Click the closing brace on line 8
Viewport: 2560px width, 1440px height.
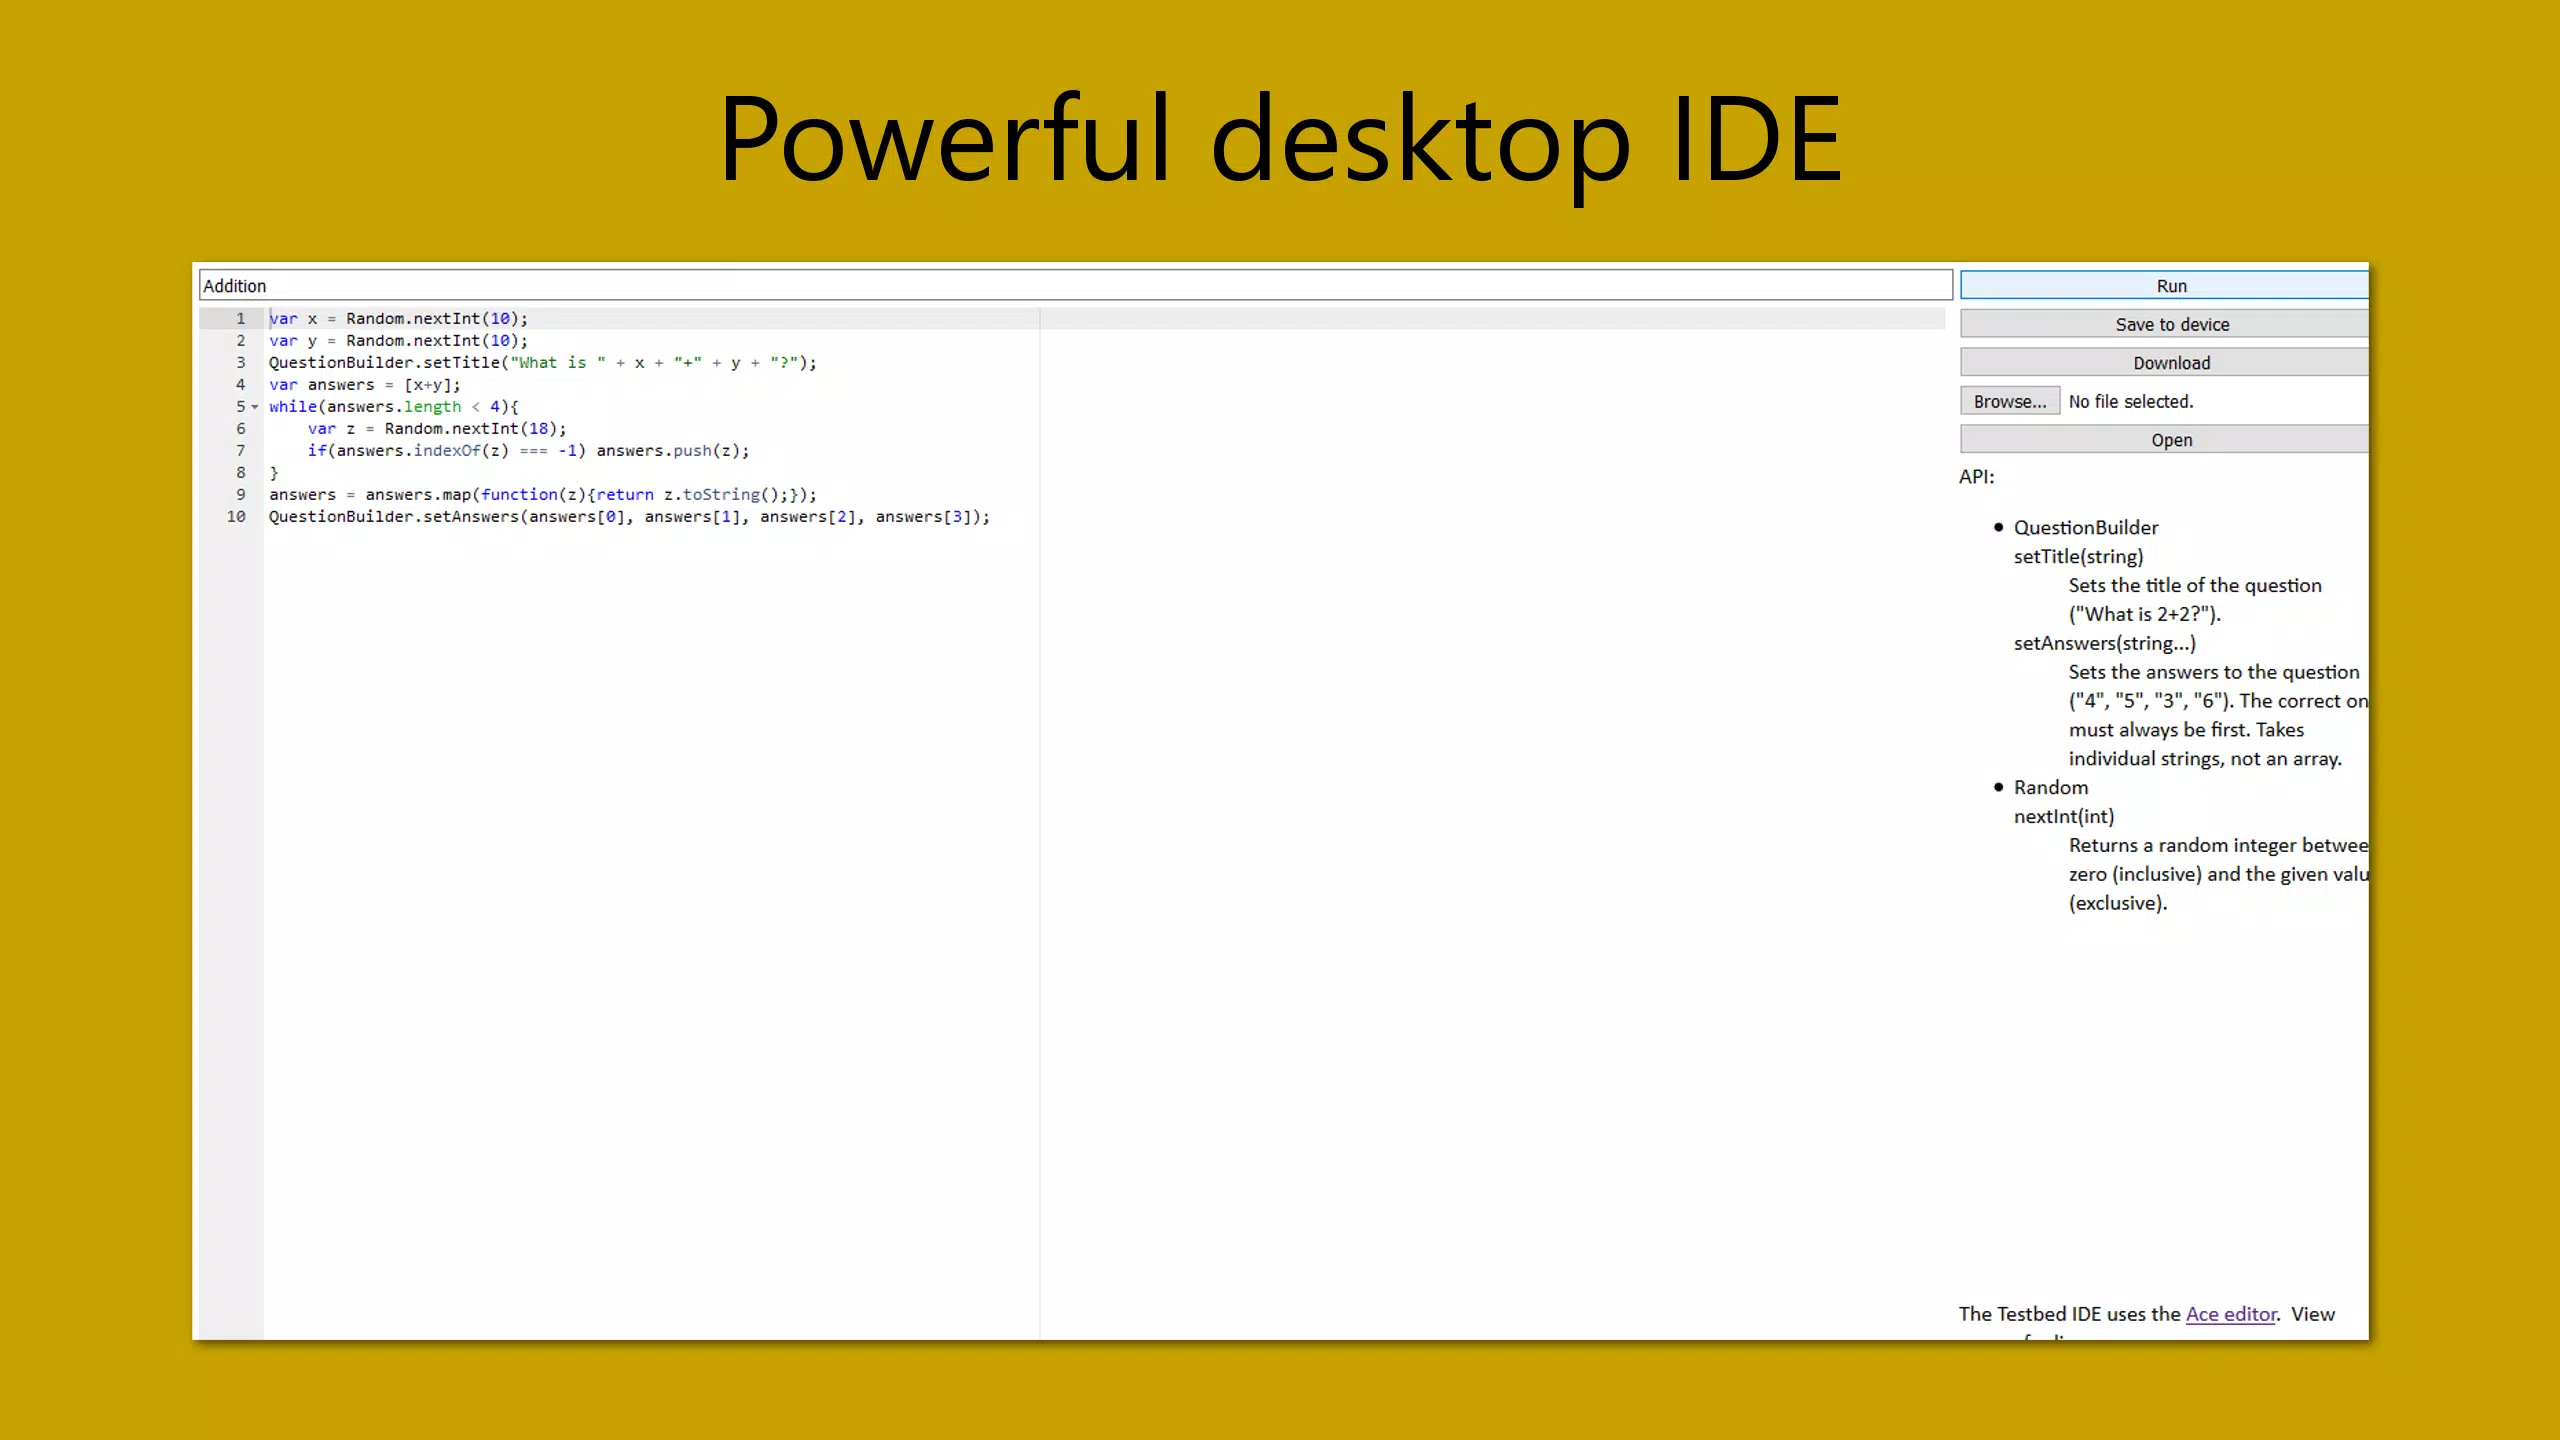[x=274, y=472]
